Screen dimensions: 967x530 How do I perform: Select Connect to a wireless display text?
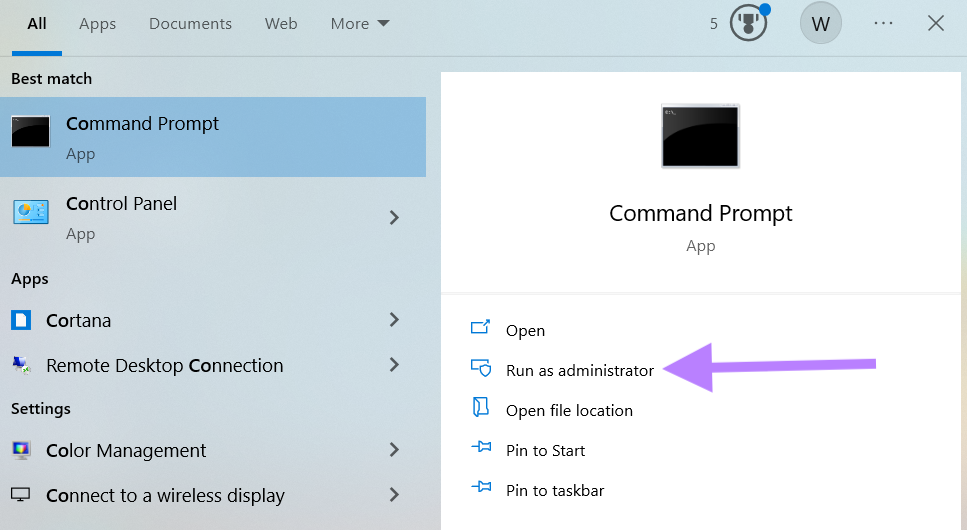[x=165, y=495]
